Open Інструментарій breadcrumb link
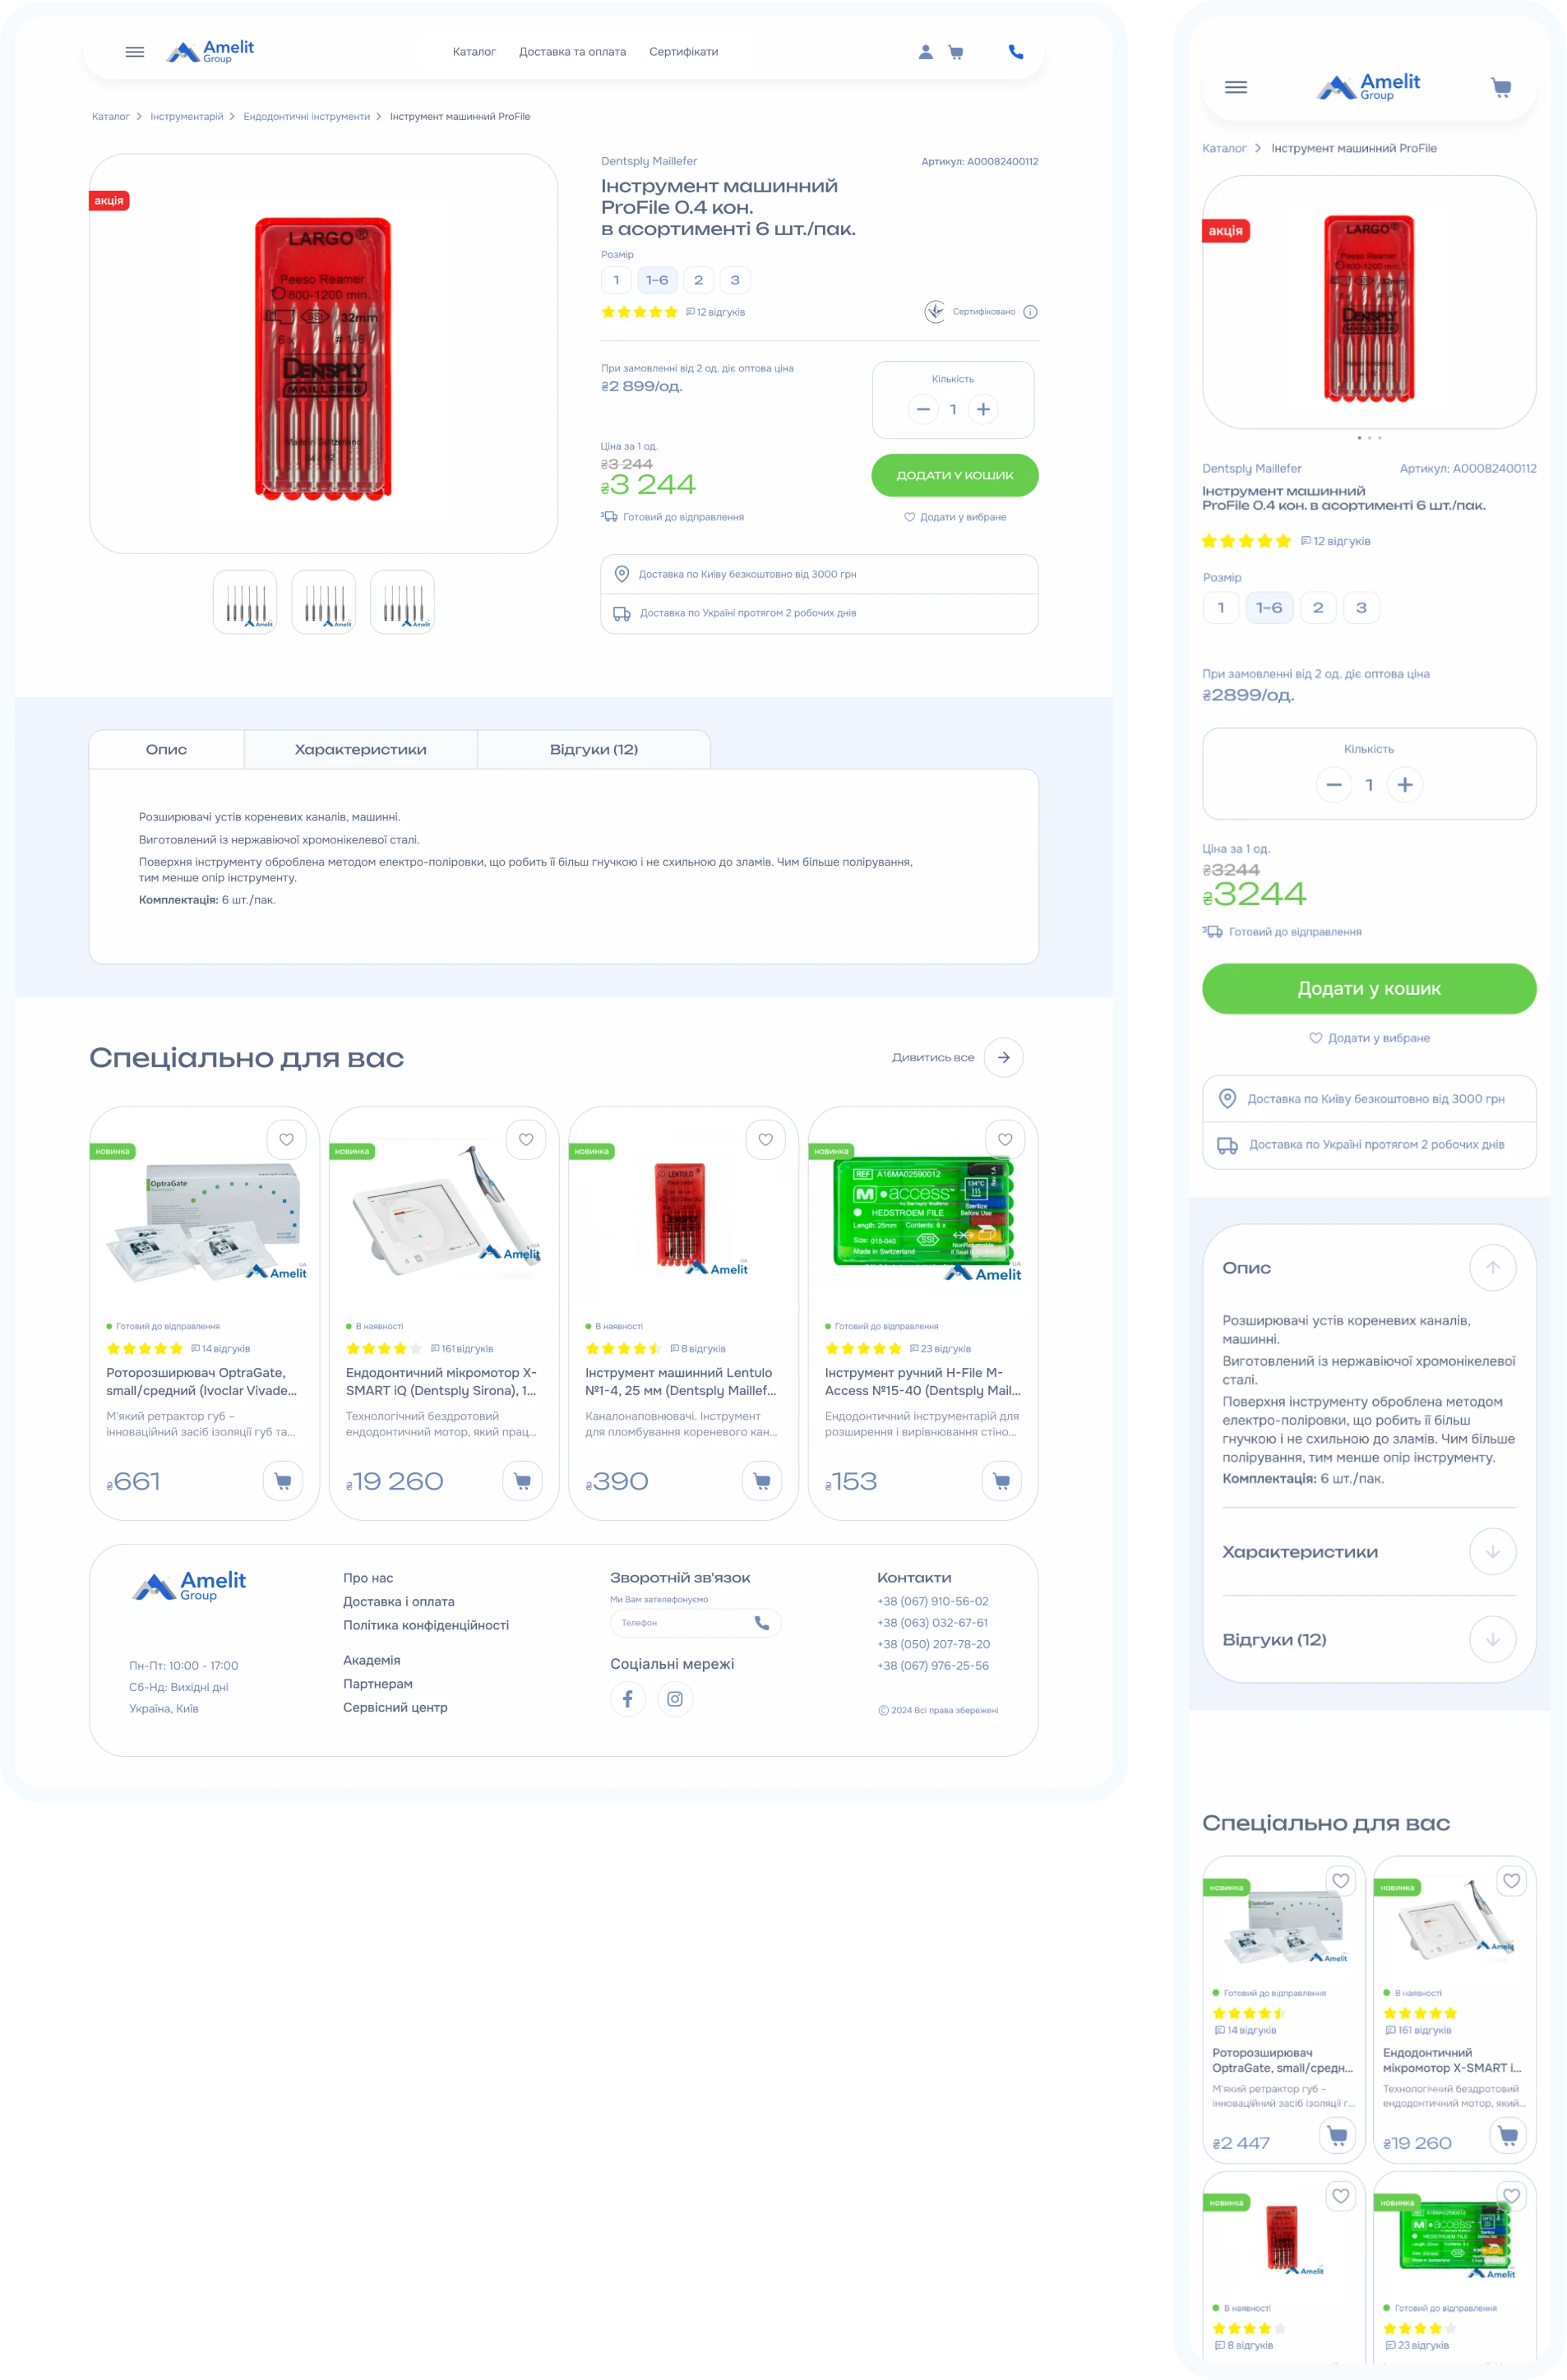This screenshot has width=1567, height=2380. (187, 117)
